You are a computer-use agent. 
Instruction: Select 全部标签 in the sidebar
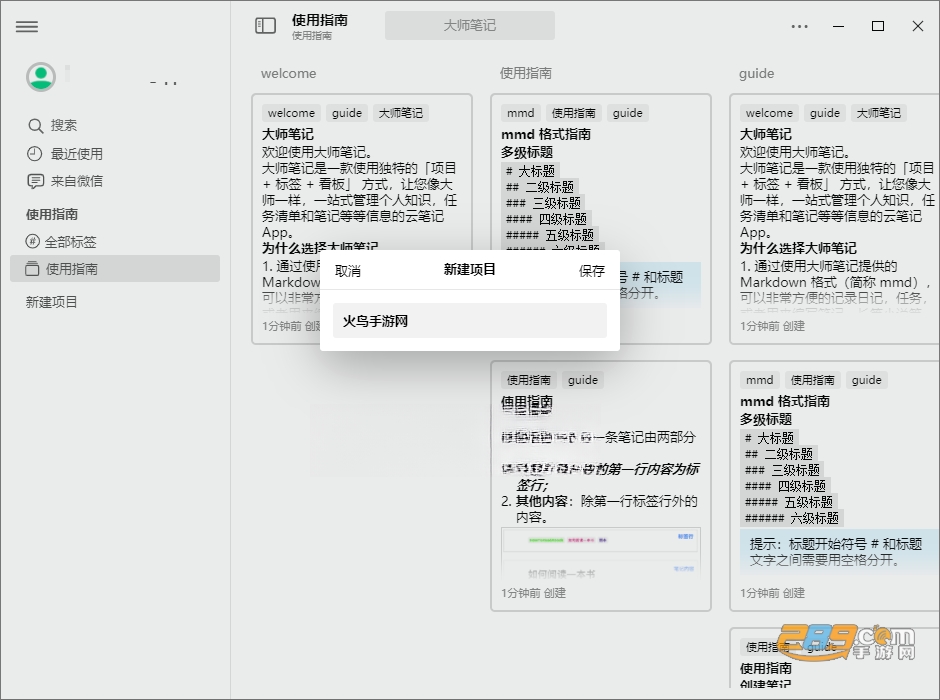click(x=70, y=242)
